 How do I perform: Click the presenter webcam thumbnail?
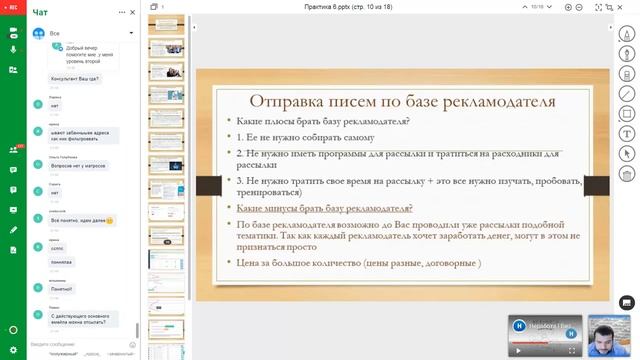pyautogui.click(x=609, y=336)
